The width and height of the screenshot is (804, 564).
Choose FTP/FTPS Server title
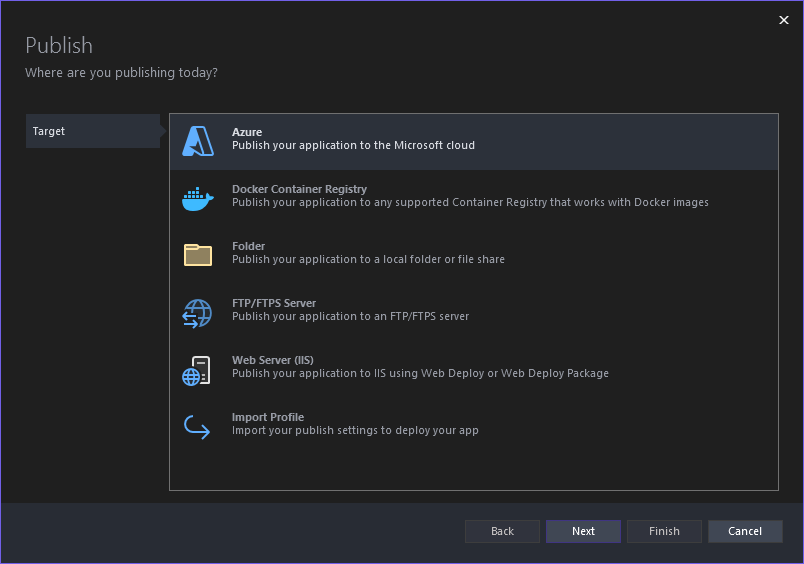(x=274, y=303)
